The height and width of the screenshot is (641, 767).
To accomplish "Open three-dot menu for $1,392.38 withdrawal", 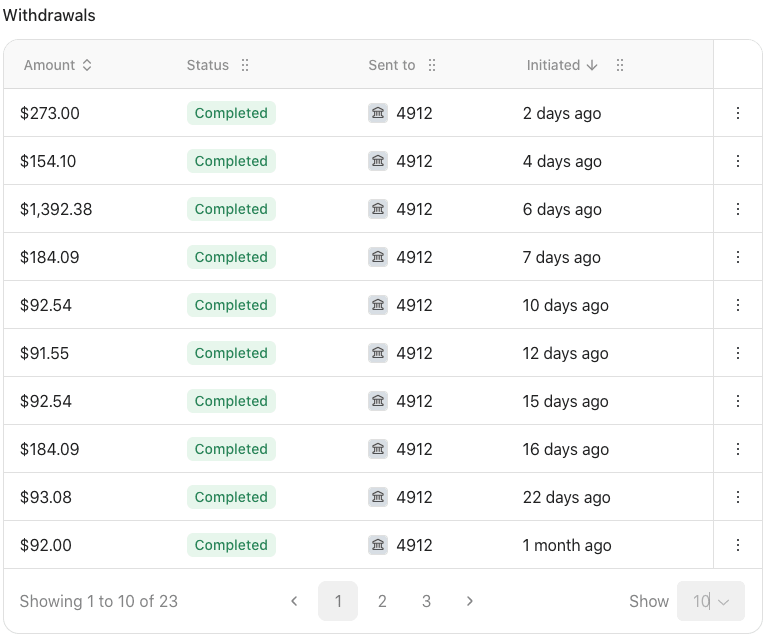I will [x=738, y=209].
